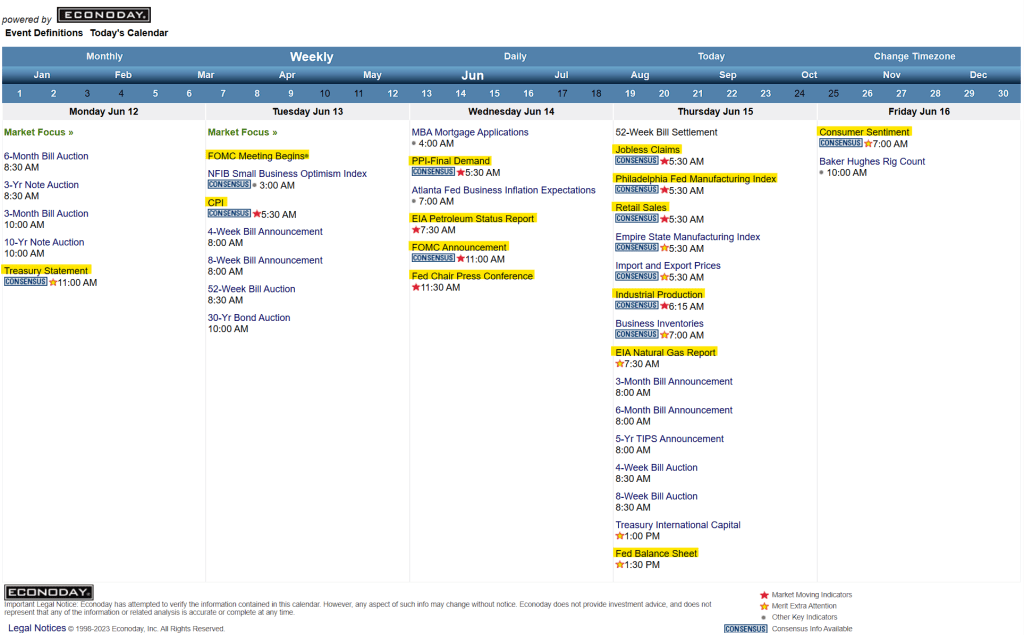This screenshot has height=635, width=1024.
Task: Open the Philadelphia Fed Manufacturing Index event
Action: [x=695, y=179]
